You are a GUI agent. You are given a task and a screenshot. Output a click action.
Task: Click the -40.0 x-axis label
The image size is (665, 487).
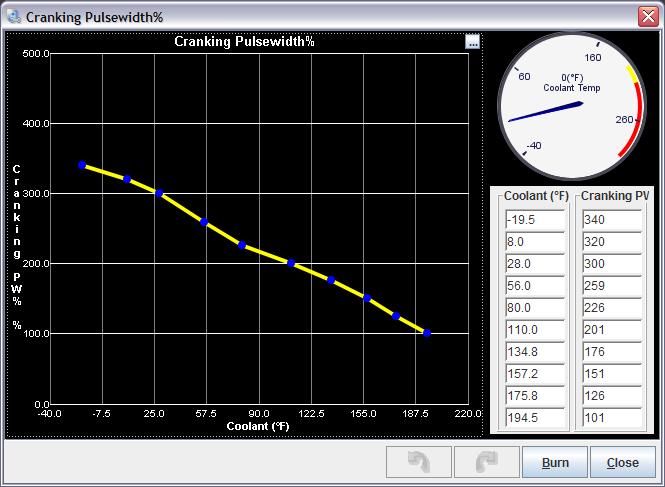point(50,414)
